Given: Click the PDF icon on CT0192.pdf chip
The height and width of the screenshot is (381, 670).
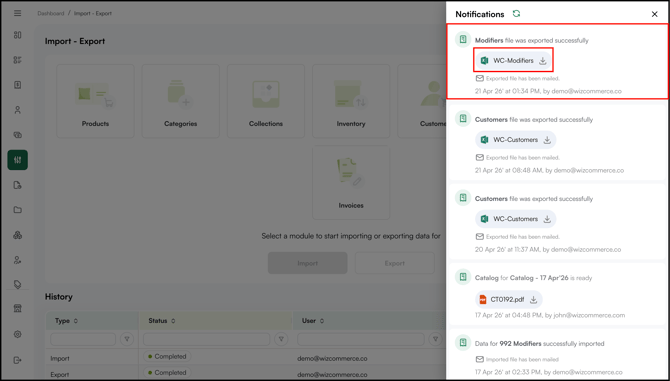Looking at the screenshot, I should [482, 299].
